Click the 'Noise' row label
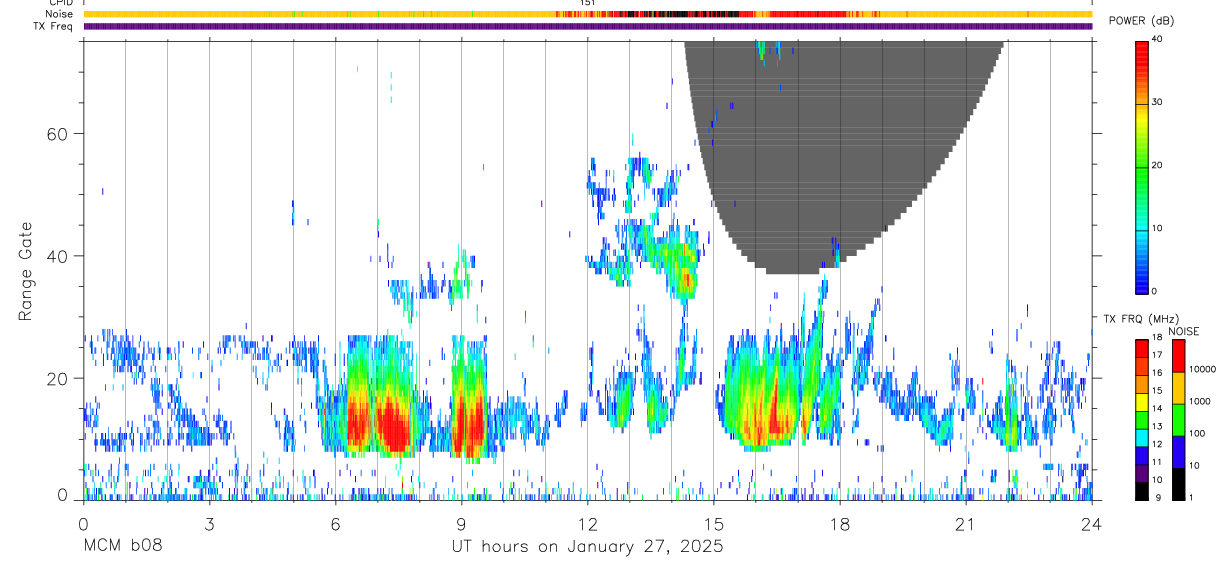The image size is (1228, 567). 60,14
